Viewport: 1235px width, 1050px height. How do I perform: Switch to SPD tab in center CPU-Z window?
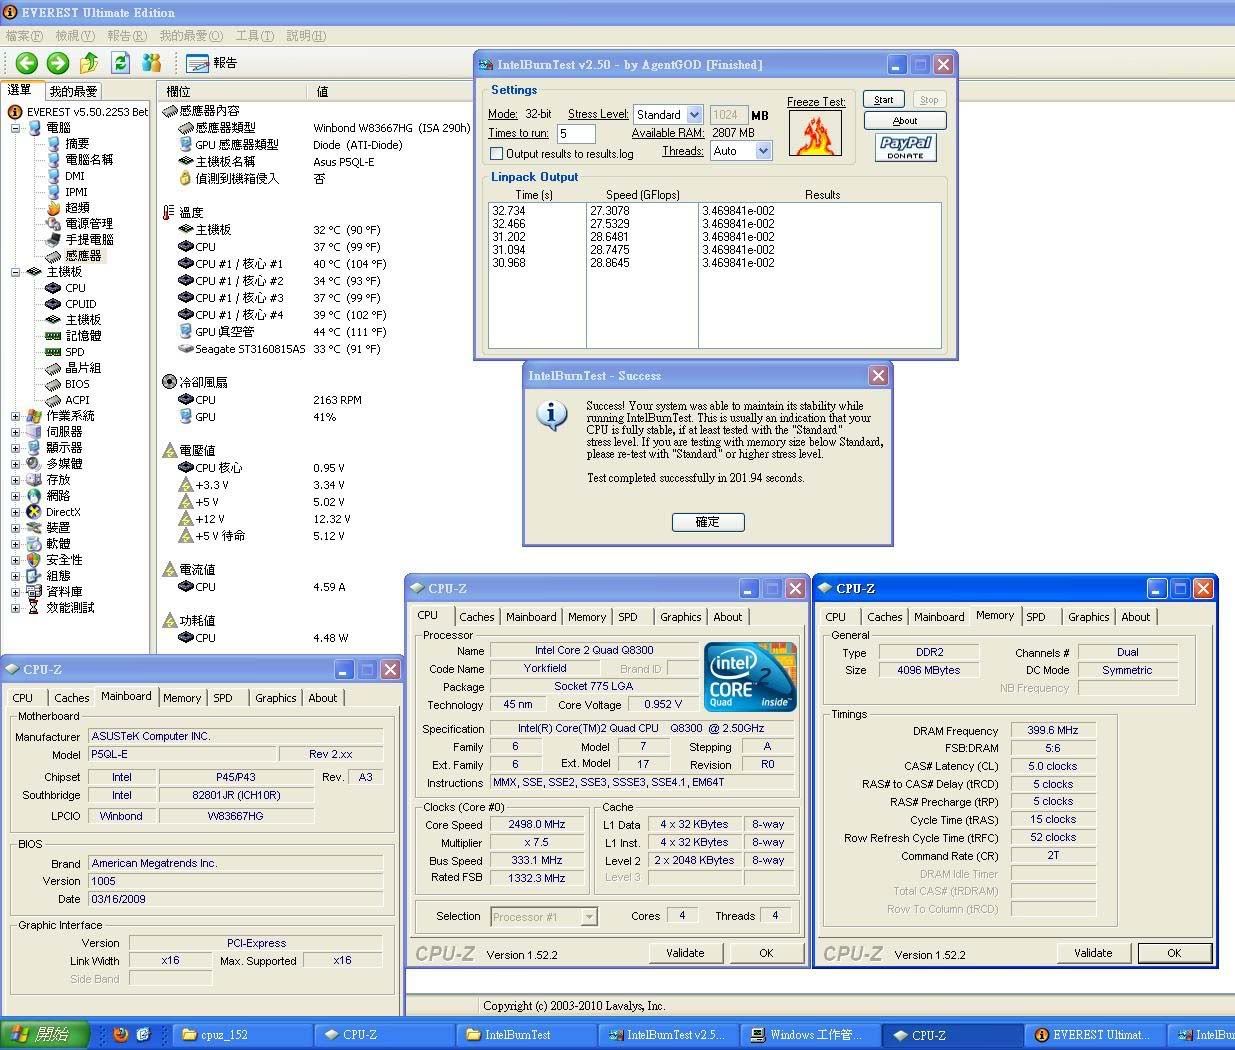pos(628,617)
